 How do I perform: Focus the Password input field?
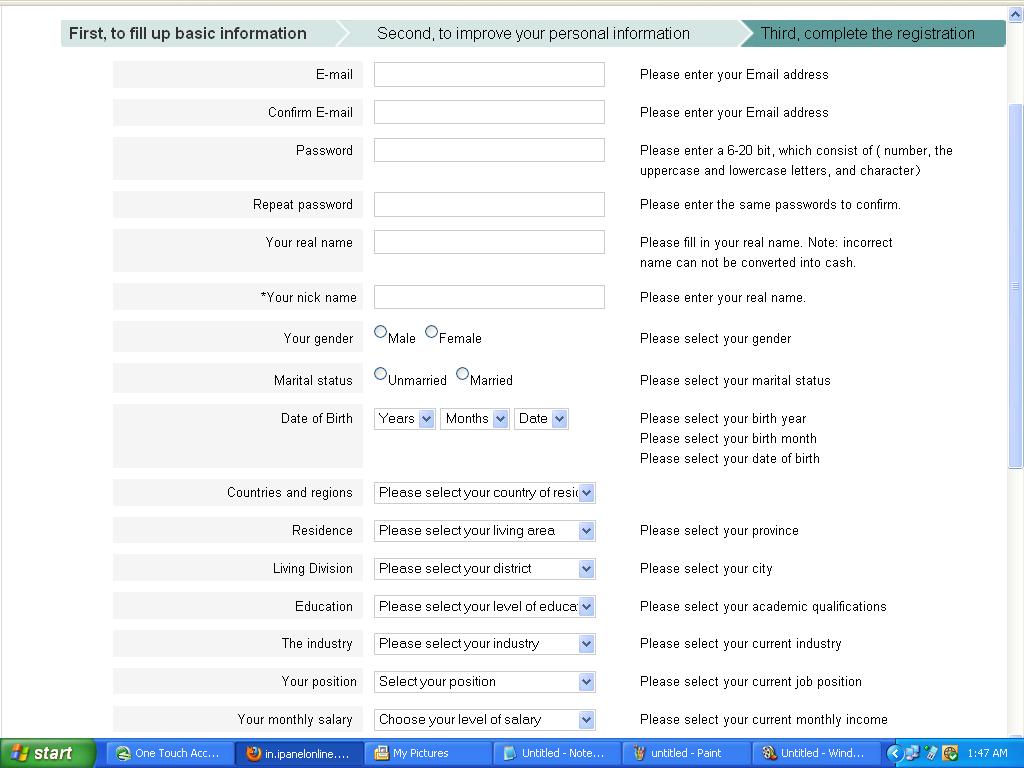tap(489, 150)
